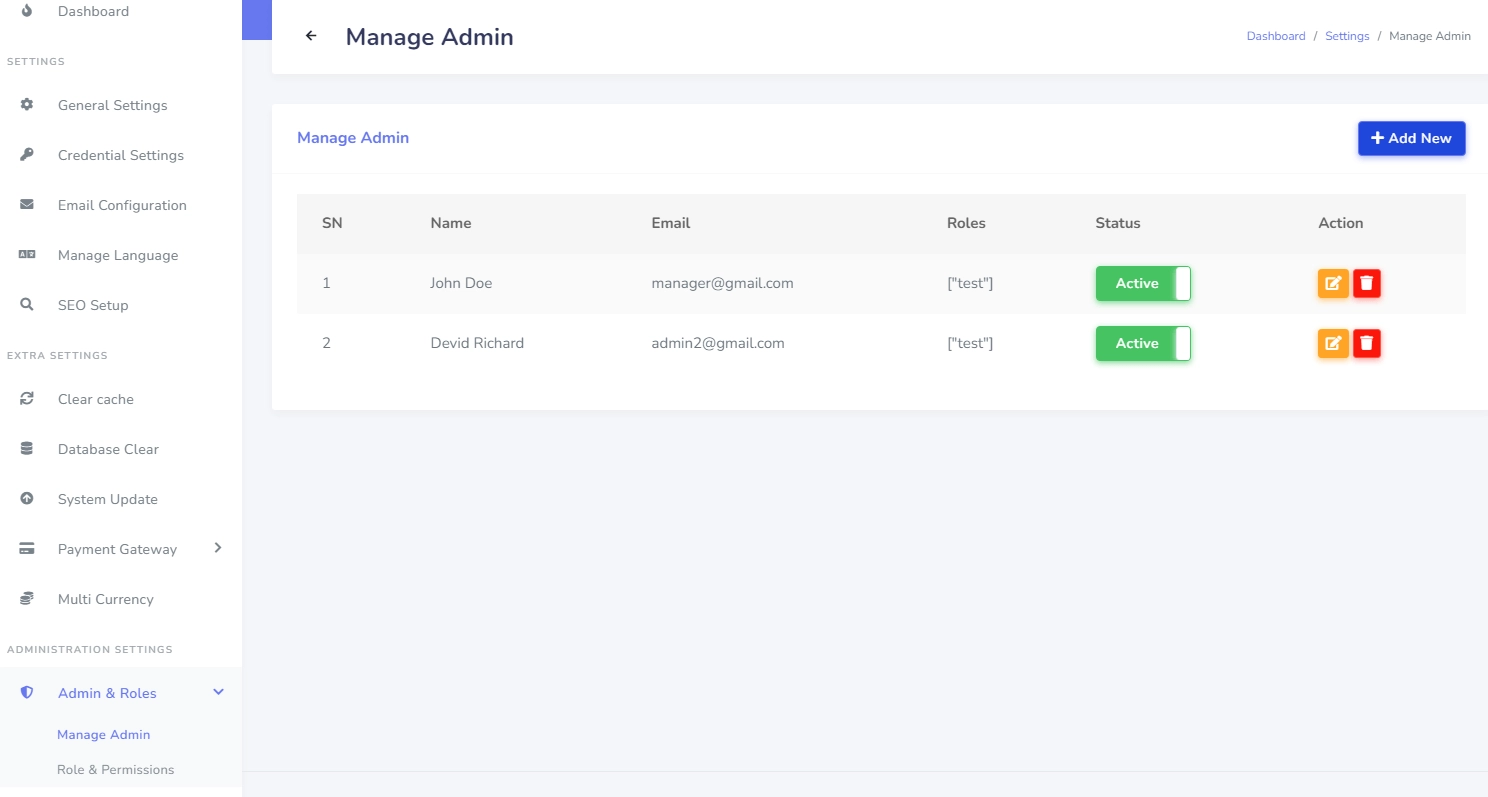Screen dimensions: 1488x797
Task: Open the Manage Language menu item
Action: click(x=117, y=255)
